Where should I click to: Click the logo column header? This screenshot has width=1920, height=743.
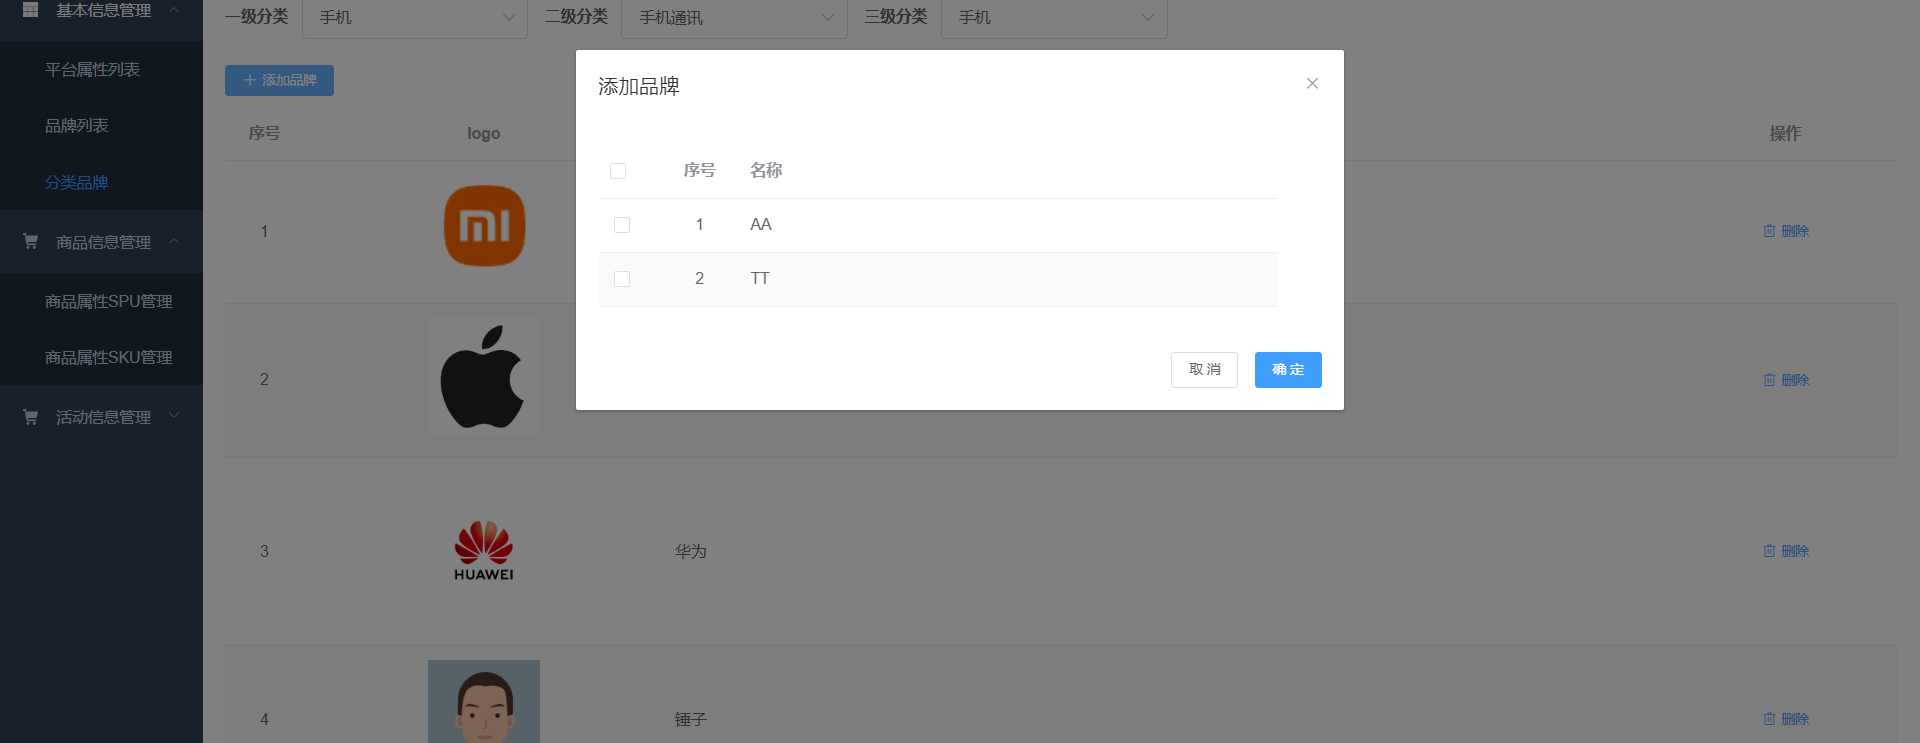pyautogui.click(x=484, y=133)
